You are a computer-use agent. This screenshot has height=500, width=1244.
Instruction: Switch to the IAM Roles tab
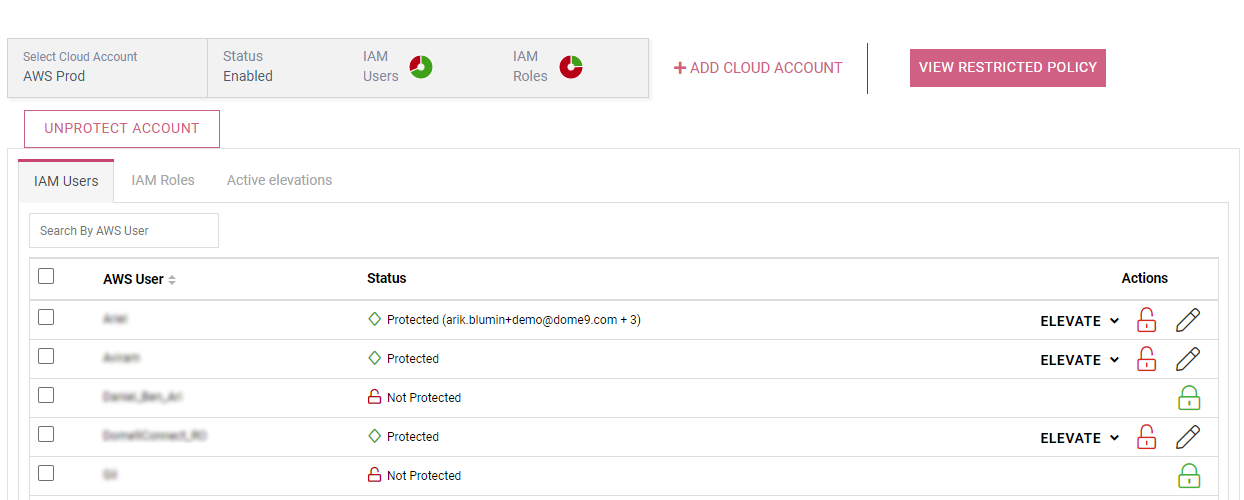coord(163,180)
